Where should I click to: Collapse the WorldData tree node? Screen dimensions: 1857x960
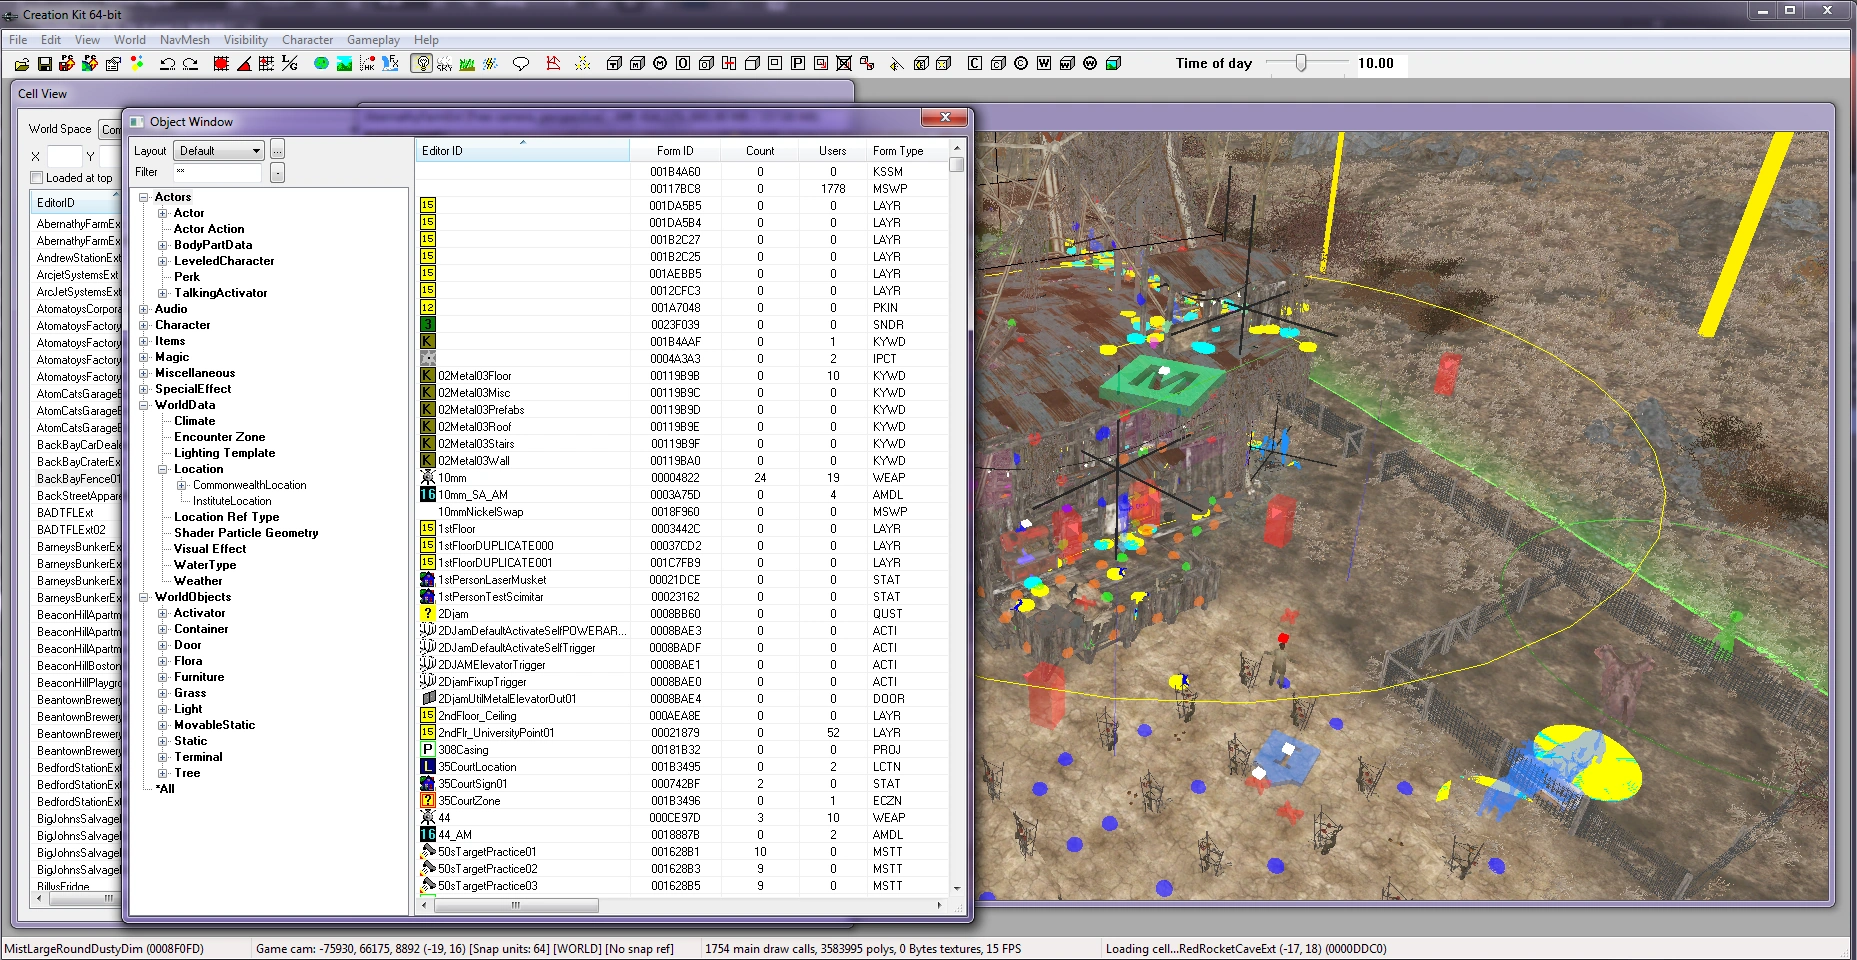pyautogui.click(x=144, y=405)
